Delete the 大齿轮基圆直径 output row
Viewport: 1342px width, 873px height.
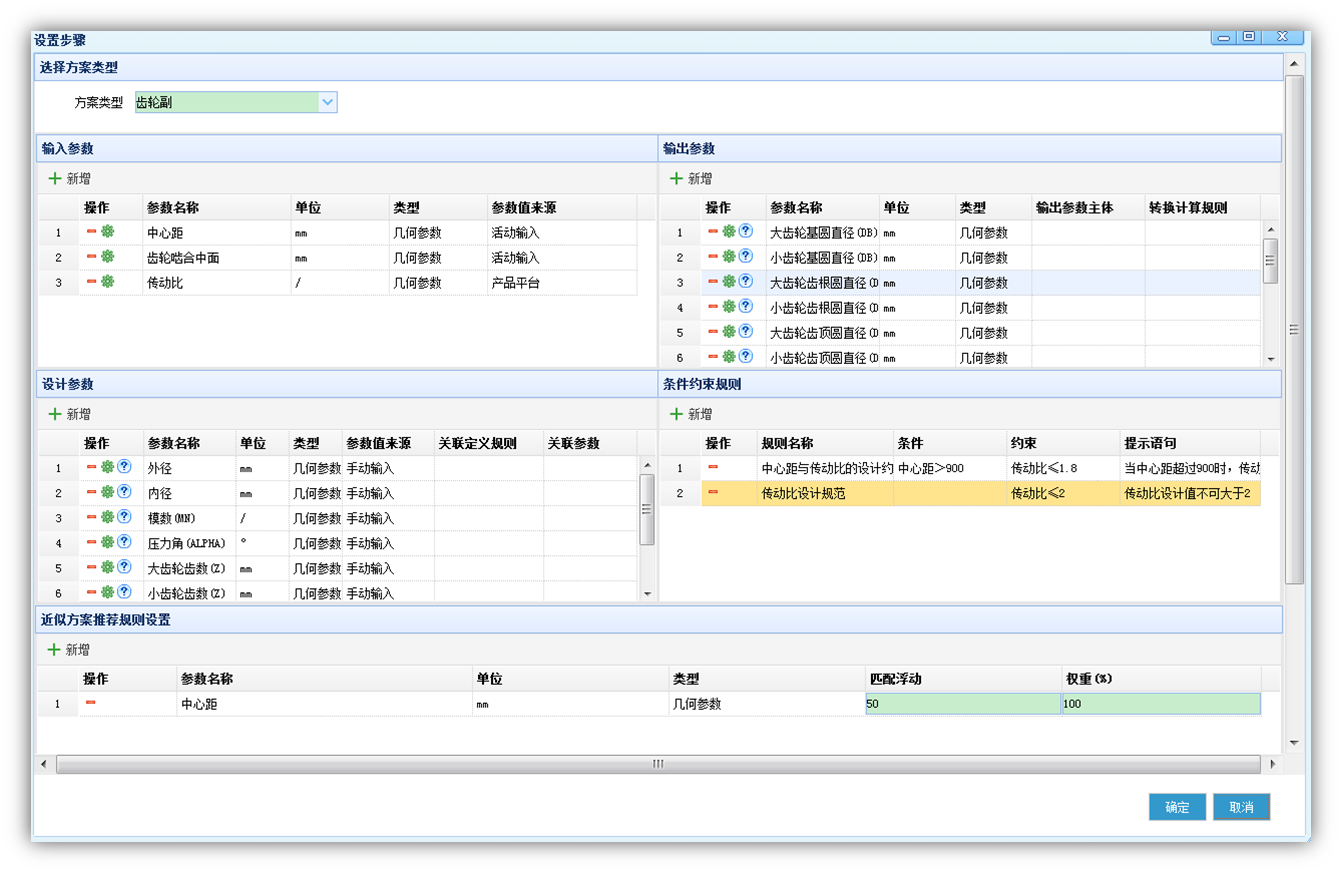coord(713,232)
